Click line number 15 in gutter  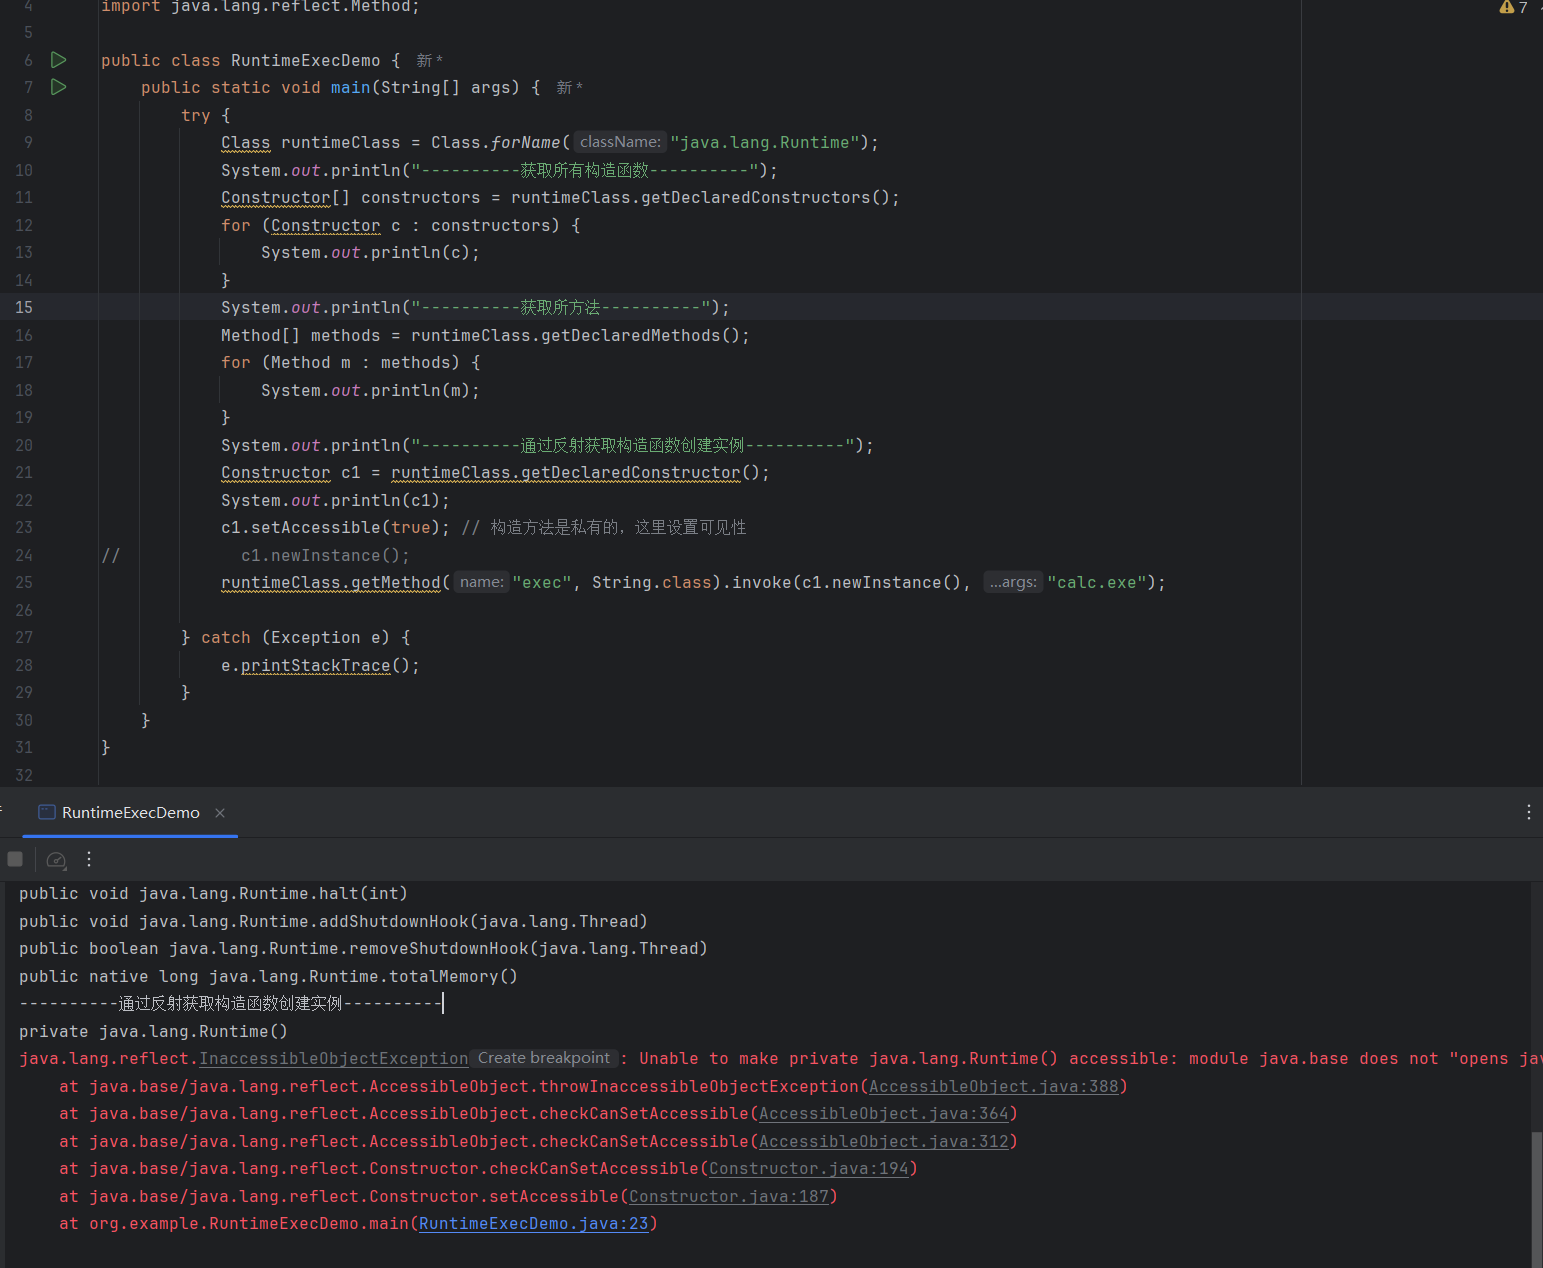(24, 307)
